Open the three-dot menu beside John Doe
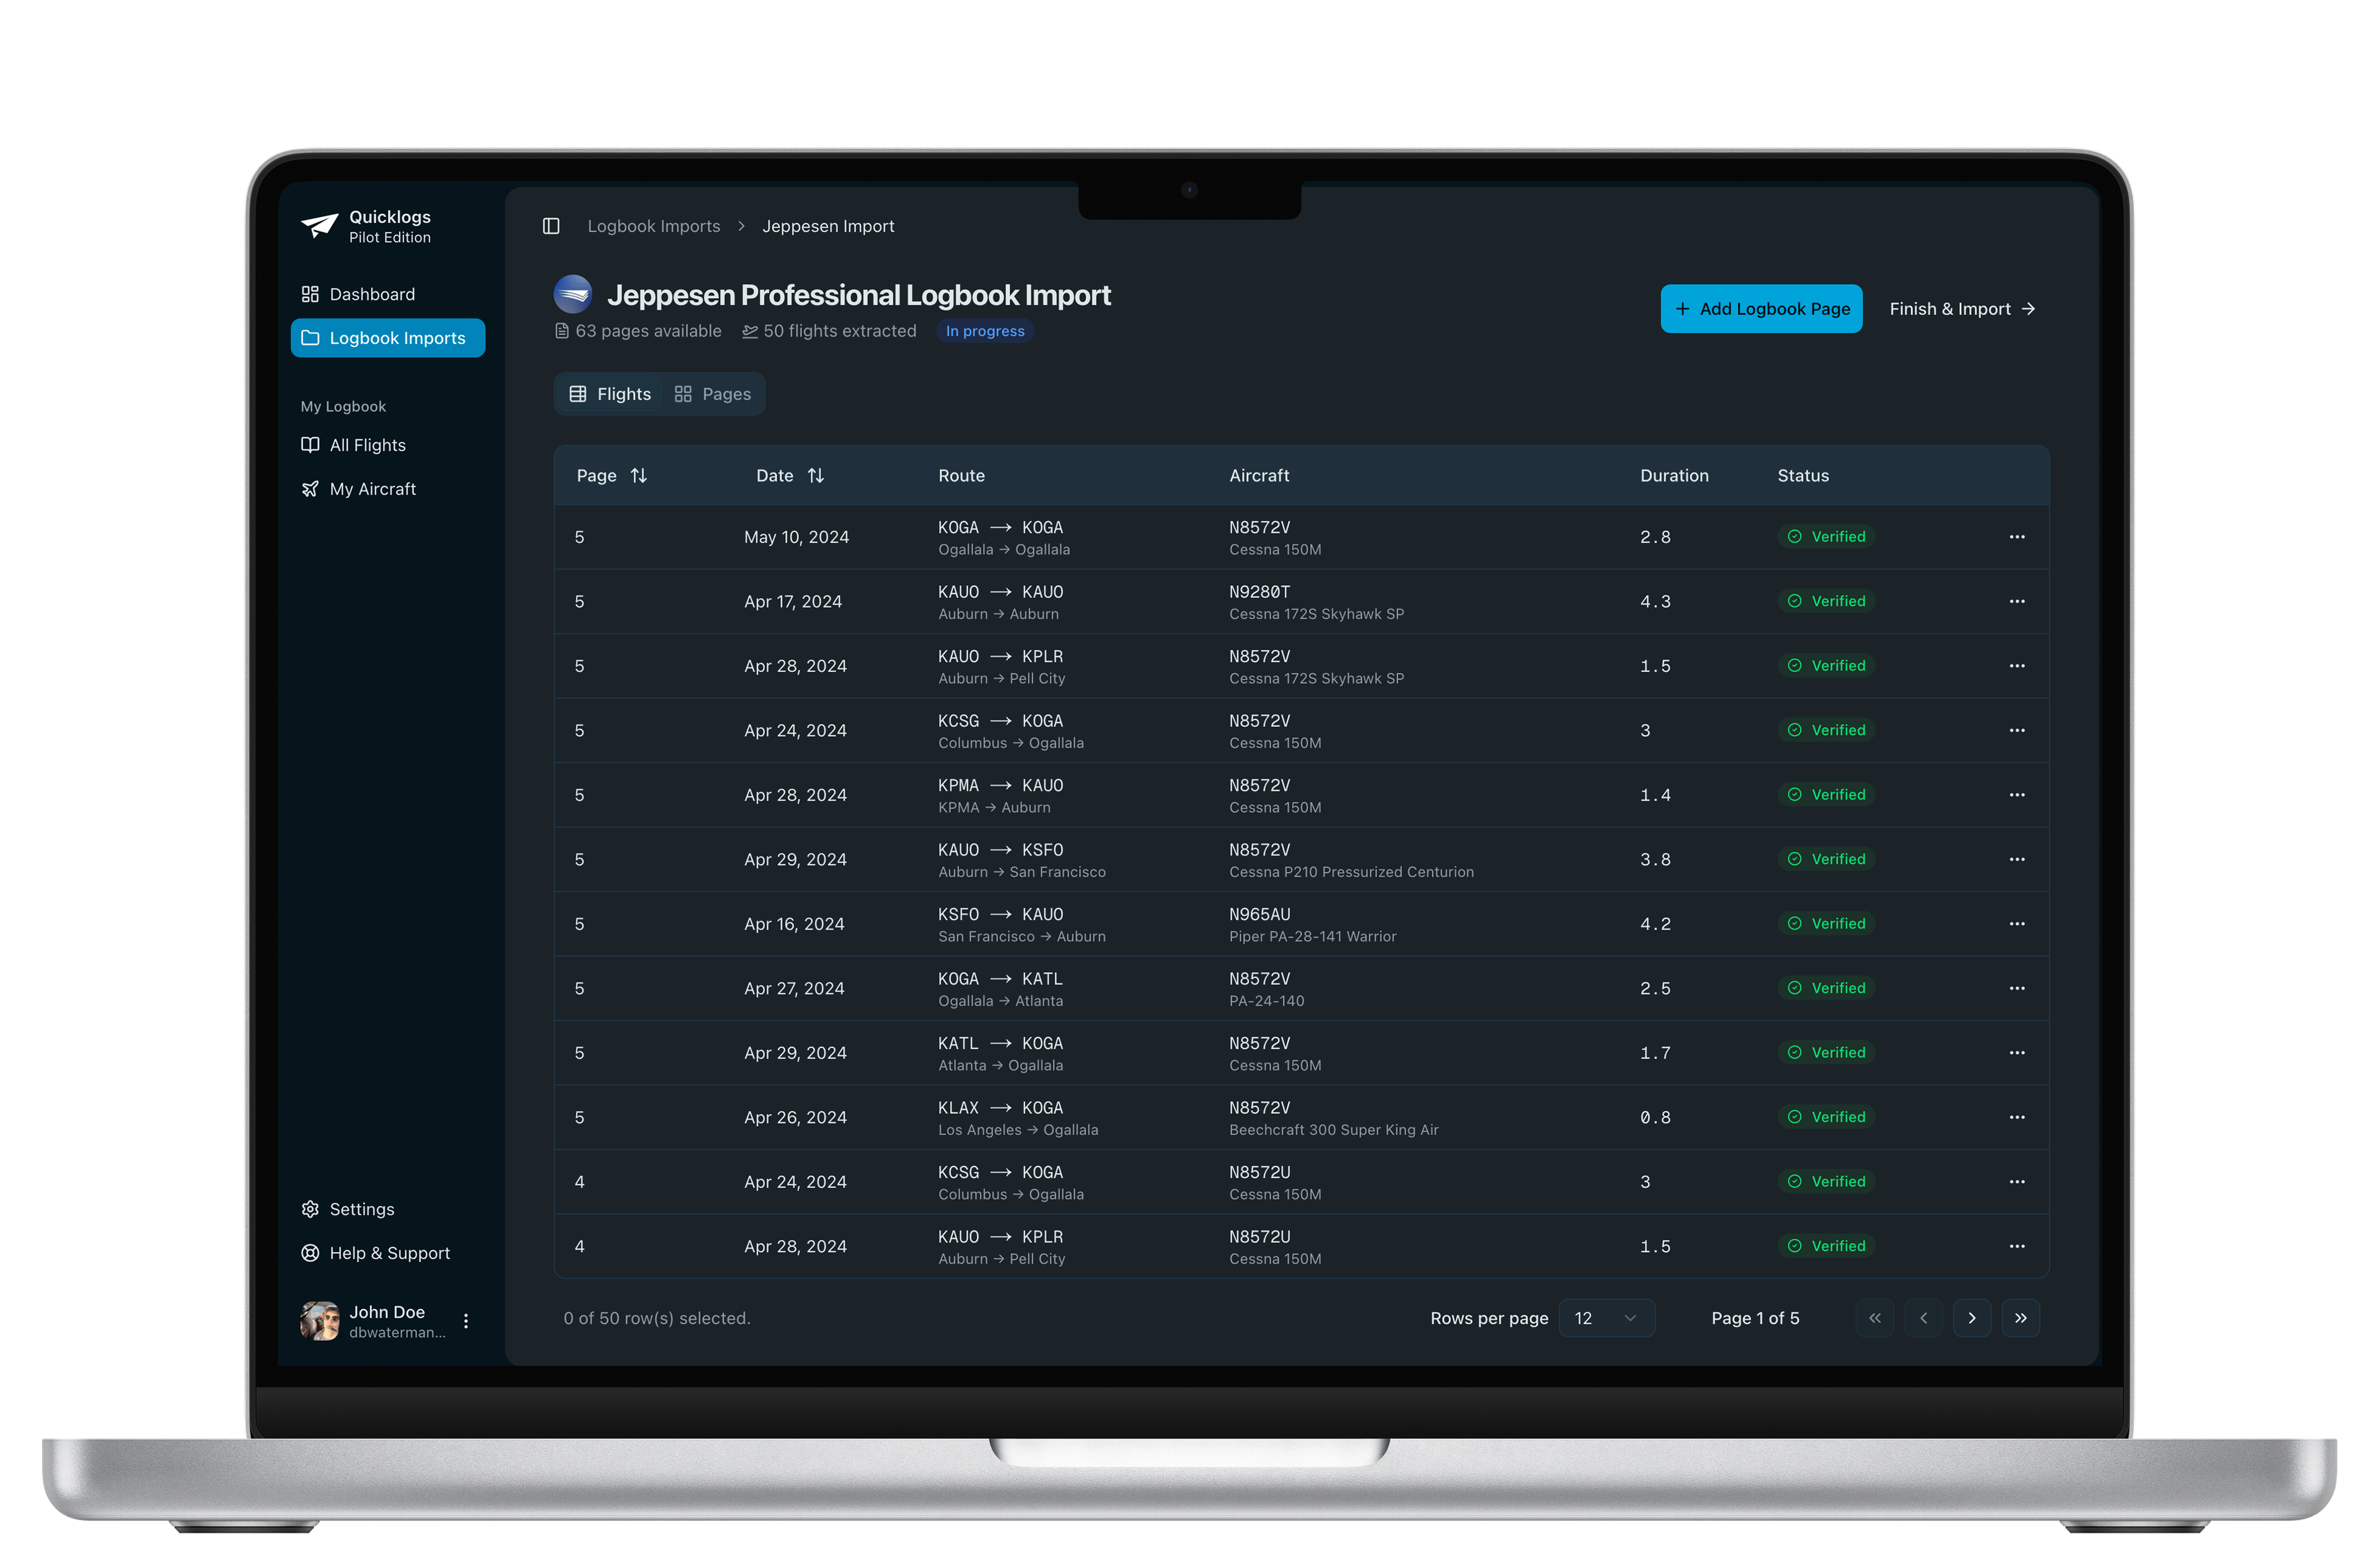The image size is (2380, 1547). (x=466, y=1321)
